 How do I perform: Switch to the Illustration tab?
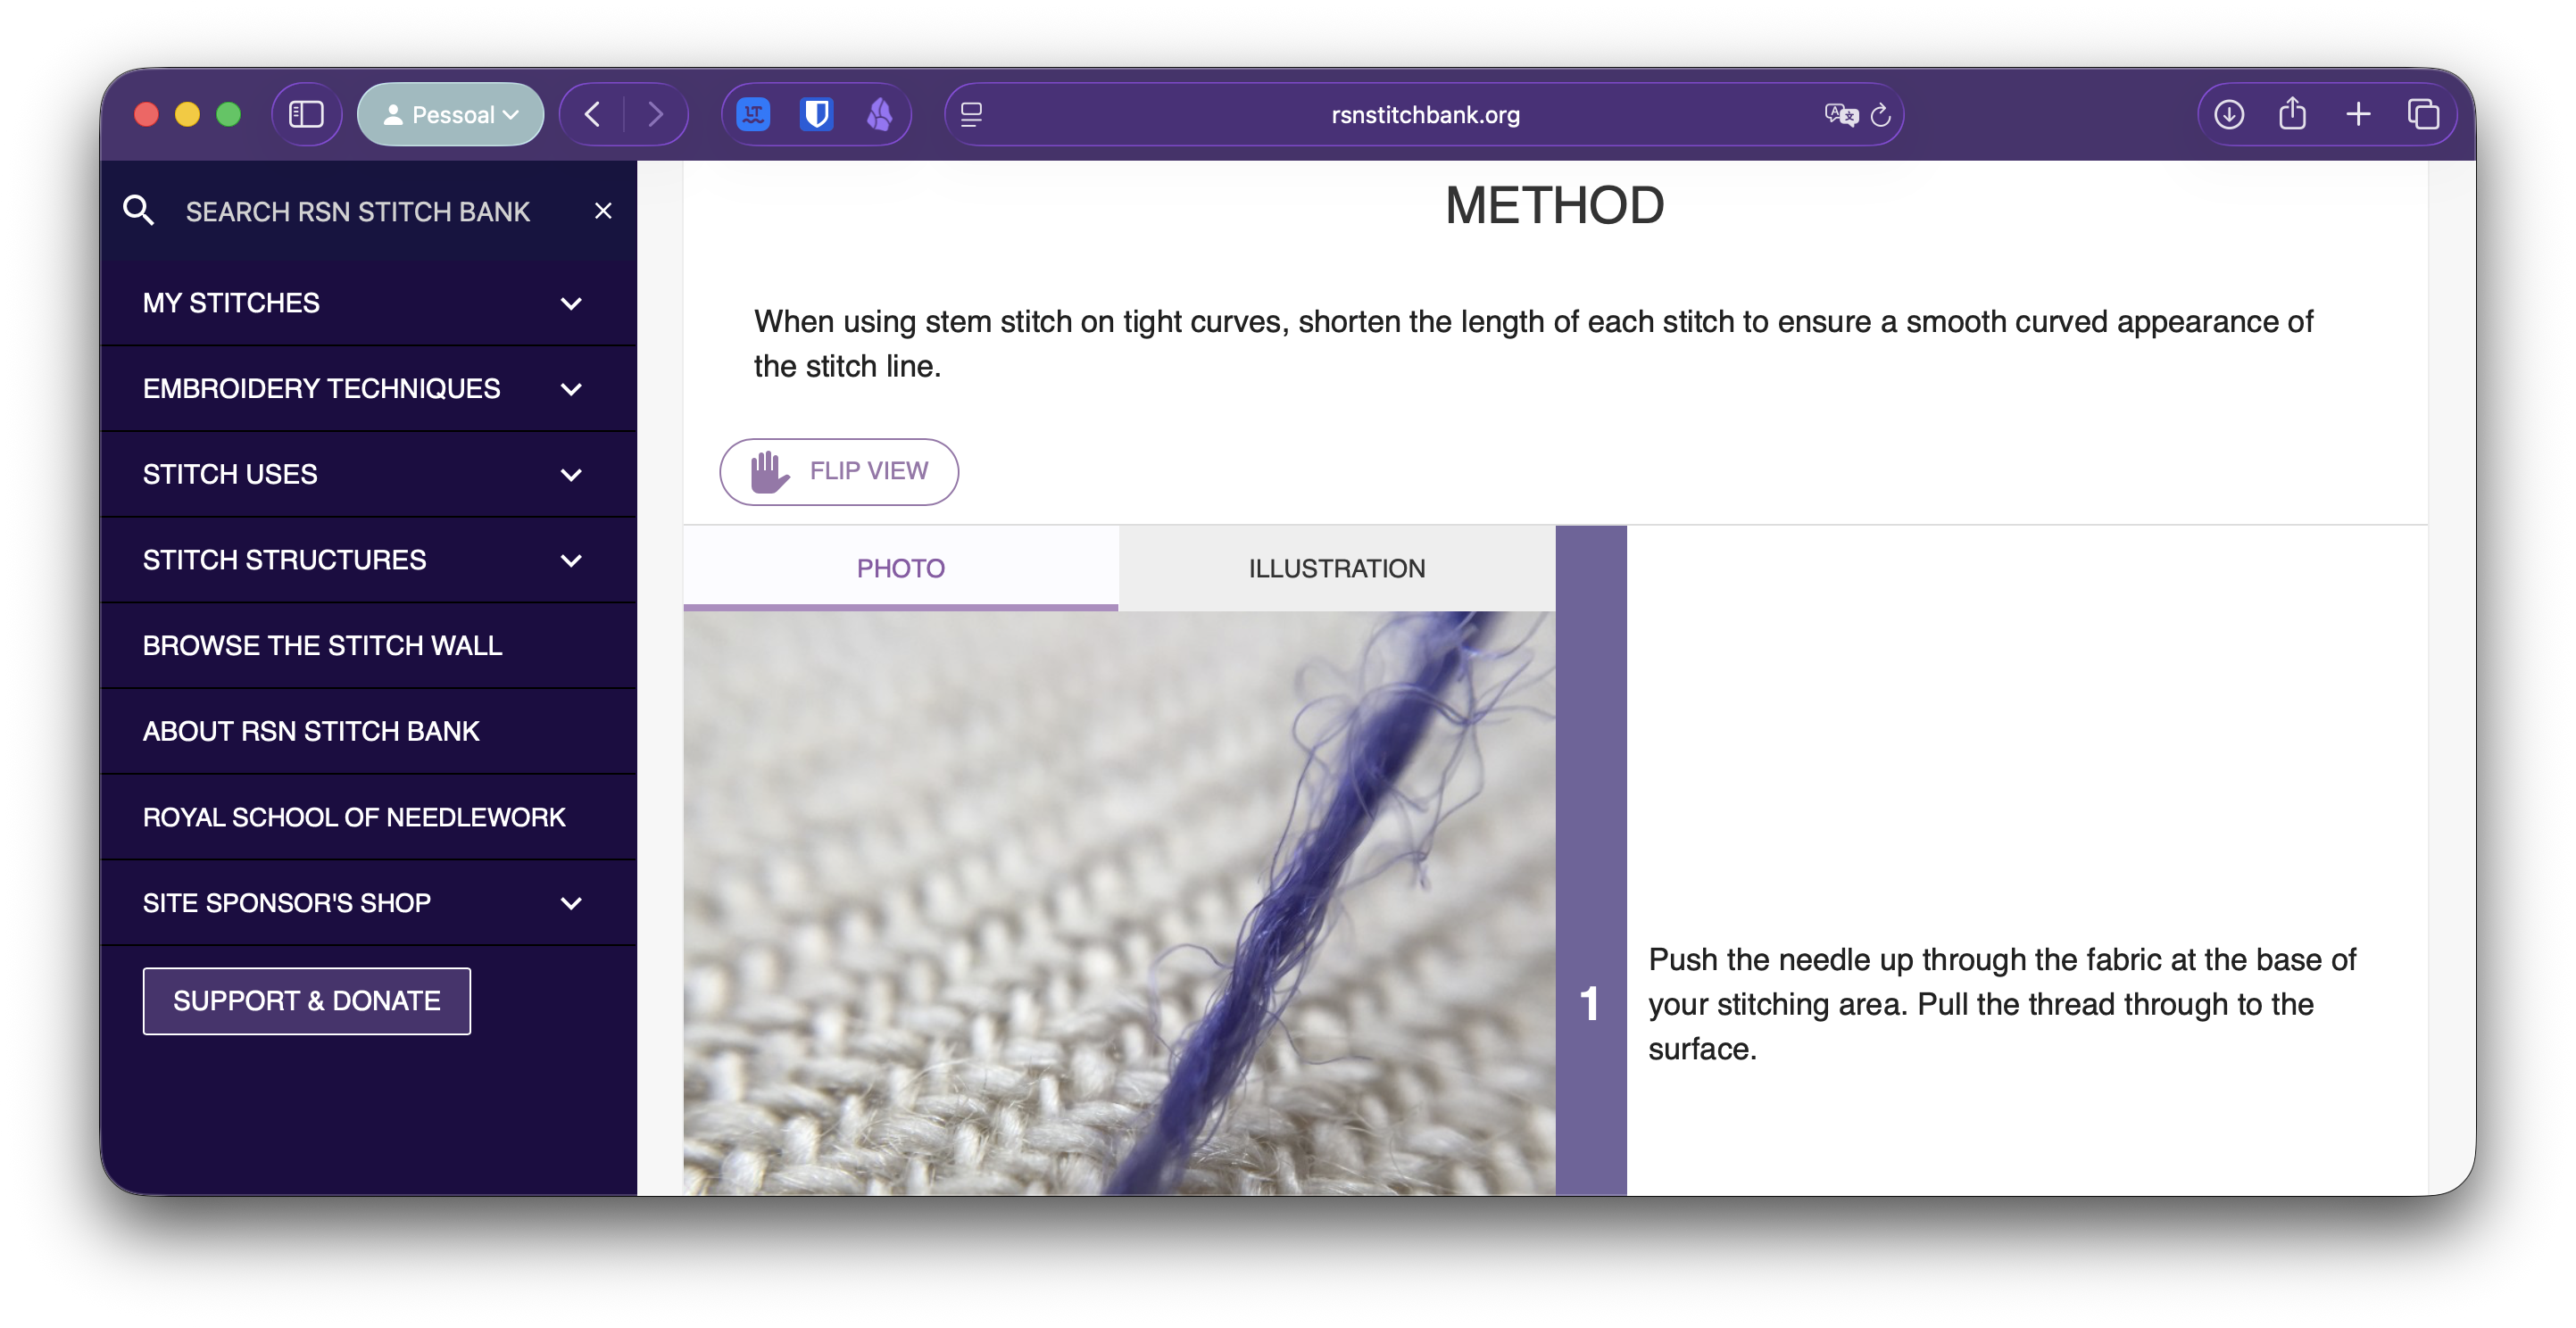pos(1336,568)
